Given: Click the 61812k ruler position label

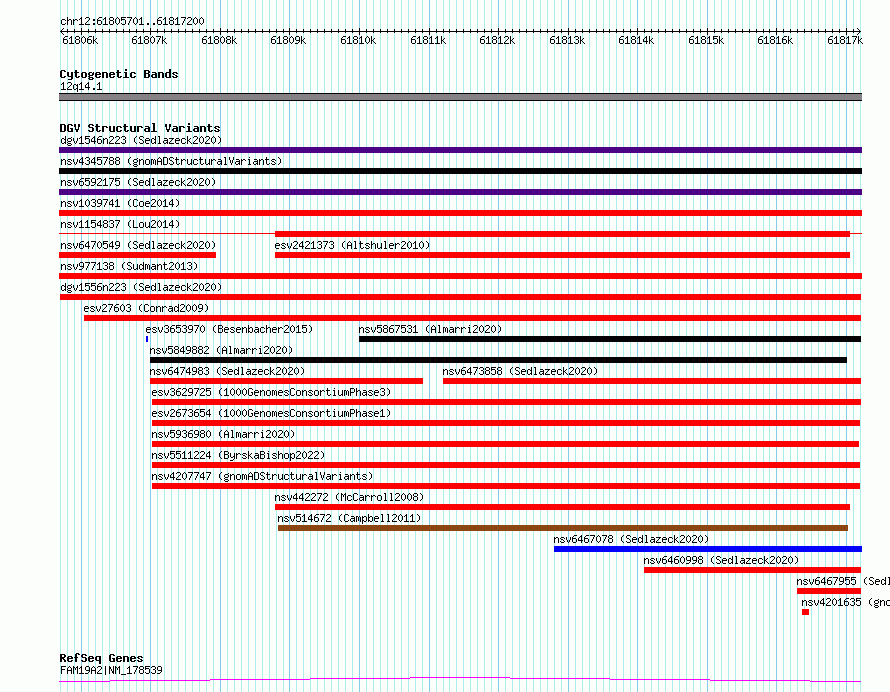Looking at the screenshot, I should point(497,40).
